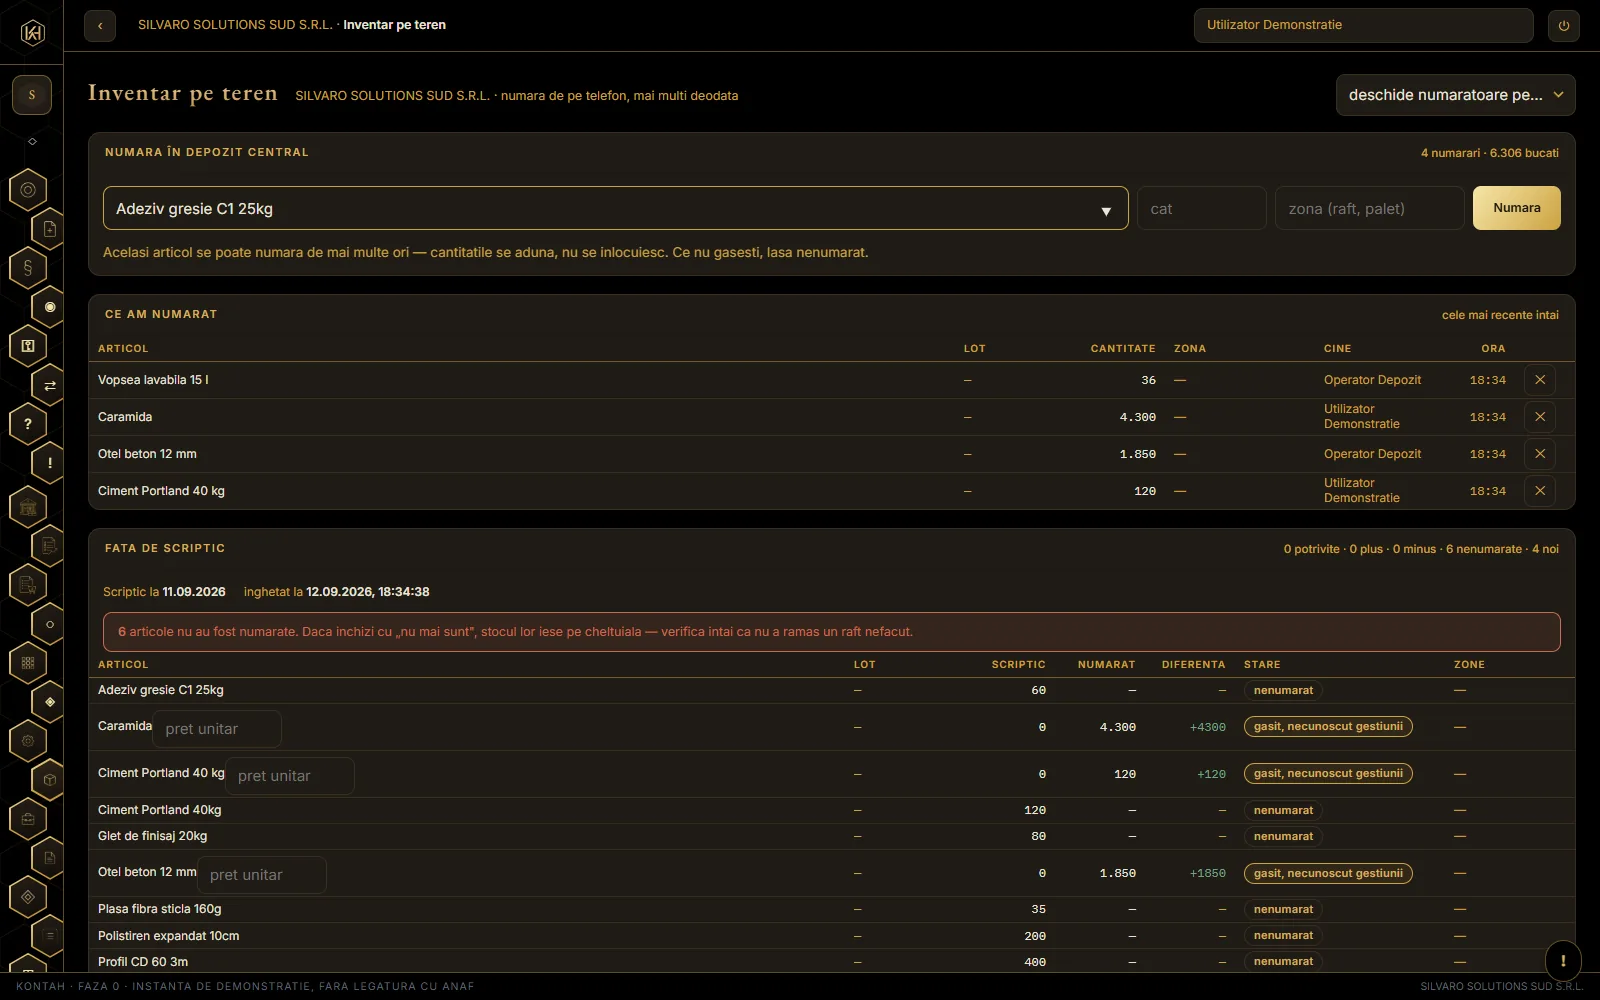The height and width of the screenshot is (1000, 1600).
Task: Open the bank building hexagon icon
Action: [28, 507]
